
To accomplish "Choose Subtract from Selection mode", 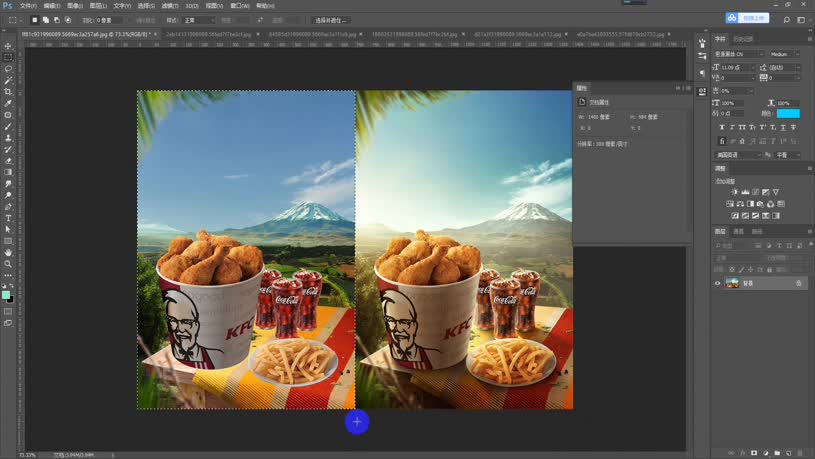I will [x=57, y=20].
